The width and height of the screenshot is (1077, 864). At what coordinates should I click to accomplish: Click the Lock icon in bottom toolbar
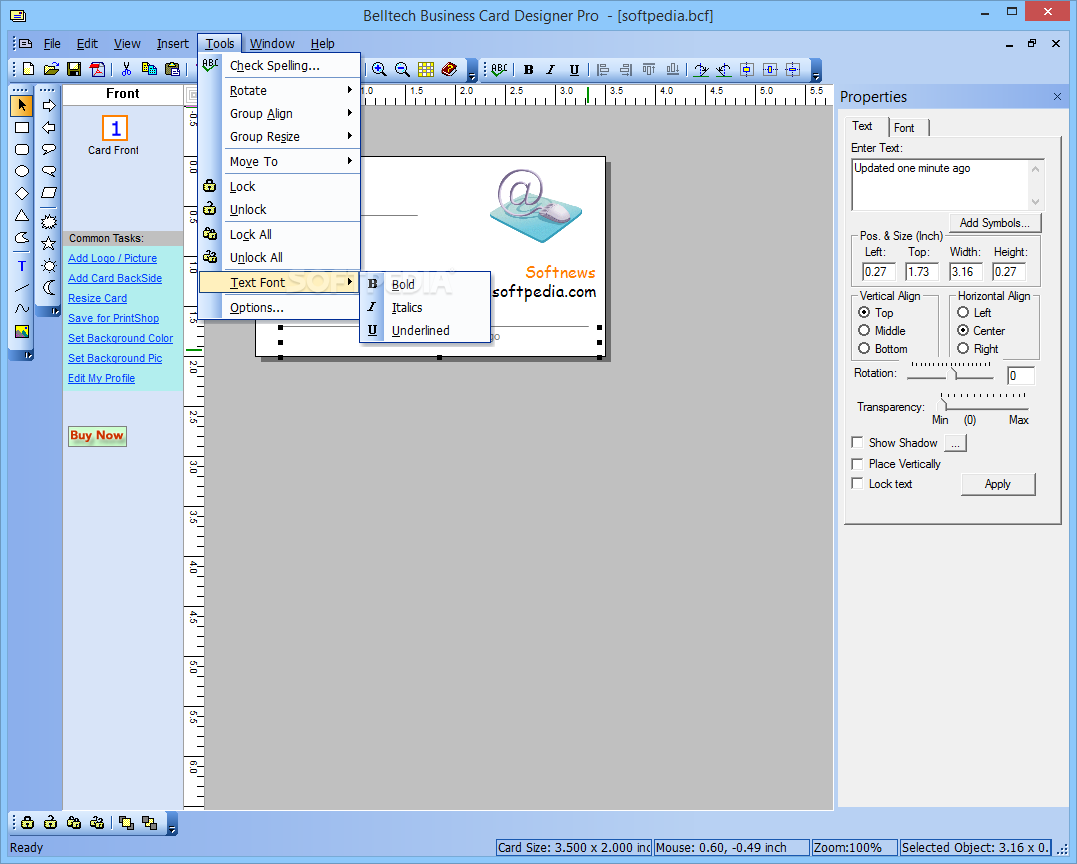27,822
